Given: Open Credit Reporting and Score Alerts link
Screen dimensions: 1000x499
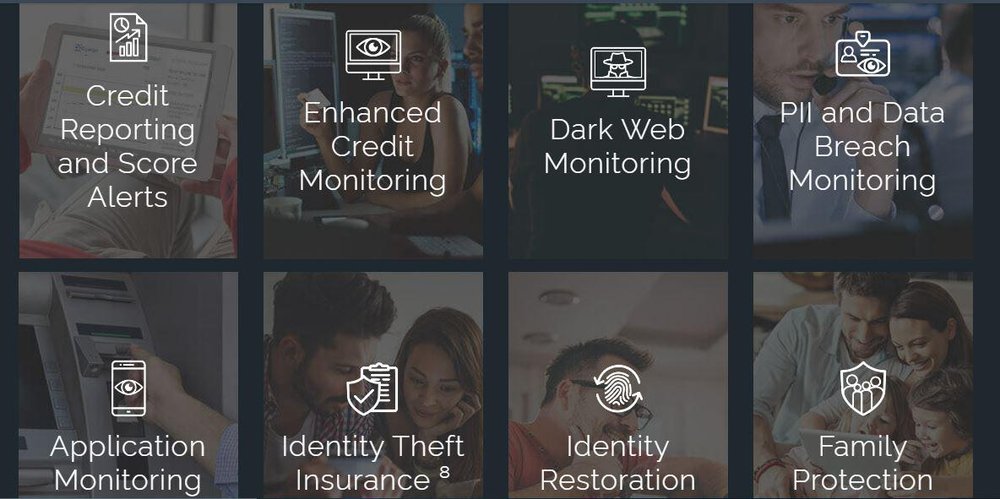Looking at the screenshot, I should [128, 146].
